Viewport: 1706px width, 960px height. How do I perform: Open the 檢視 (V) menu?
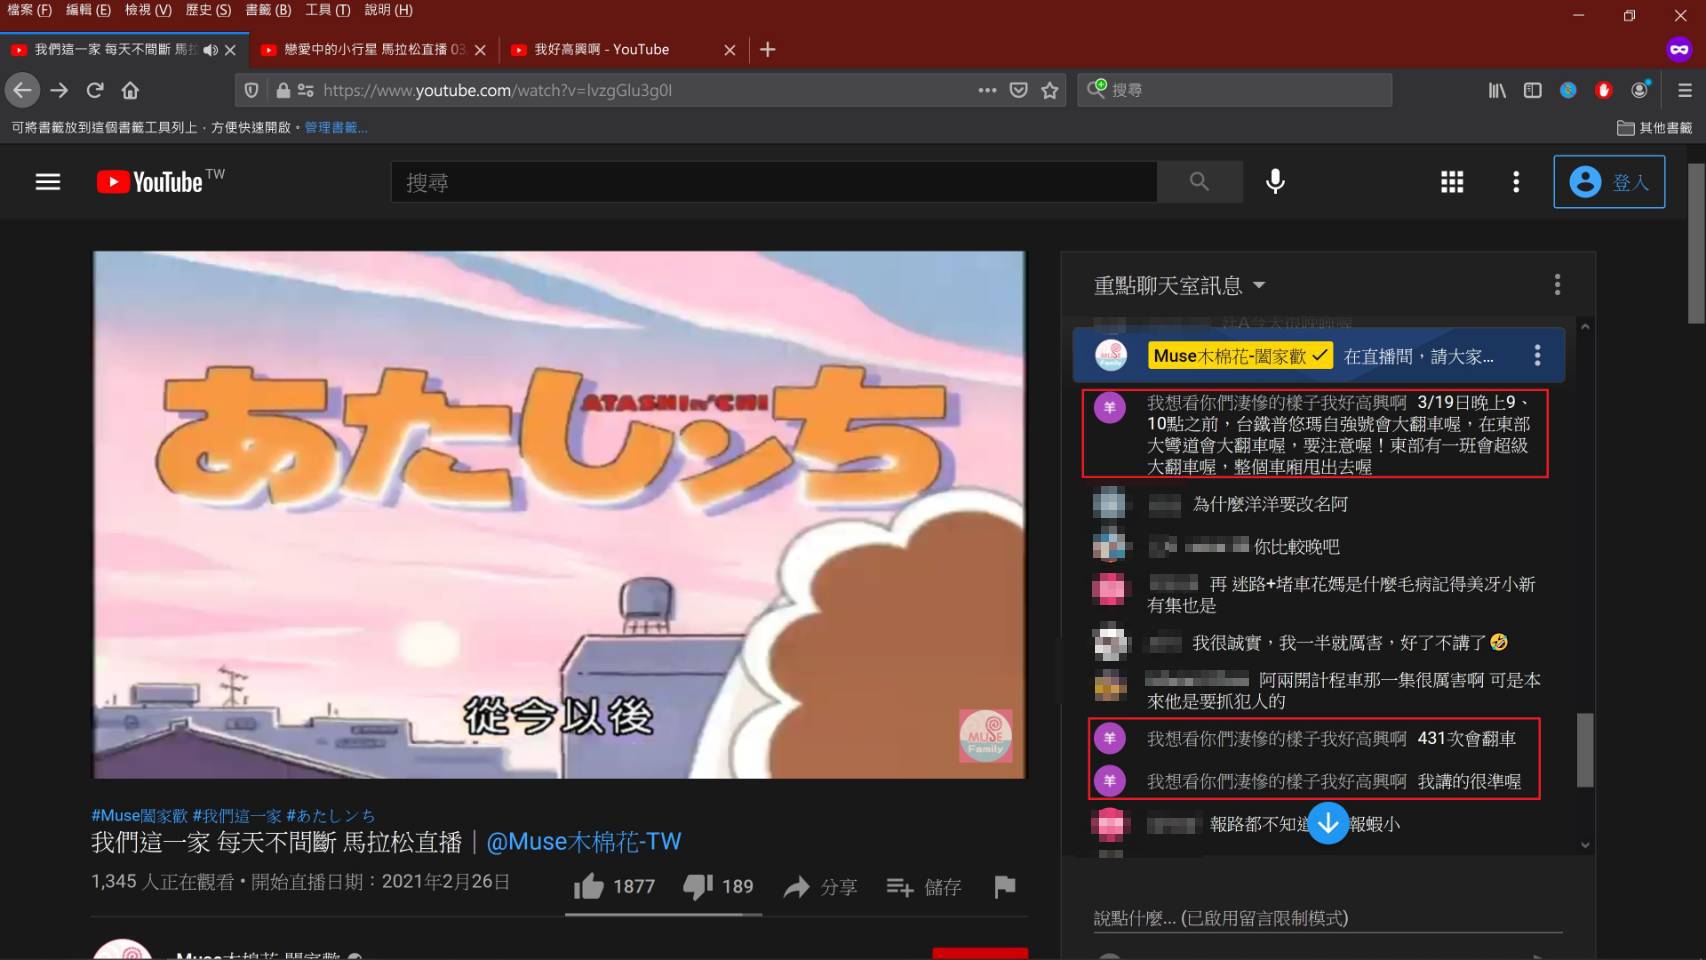tap(148, 10)
